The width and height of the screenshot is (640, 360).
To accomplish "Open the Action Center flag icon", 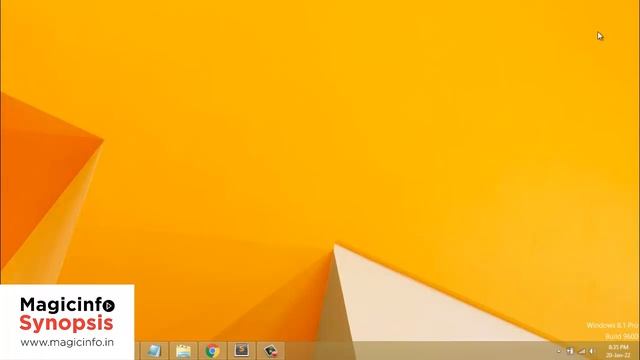I will pos(570,351).
